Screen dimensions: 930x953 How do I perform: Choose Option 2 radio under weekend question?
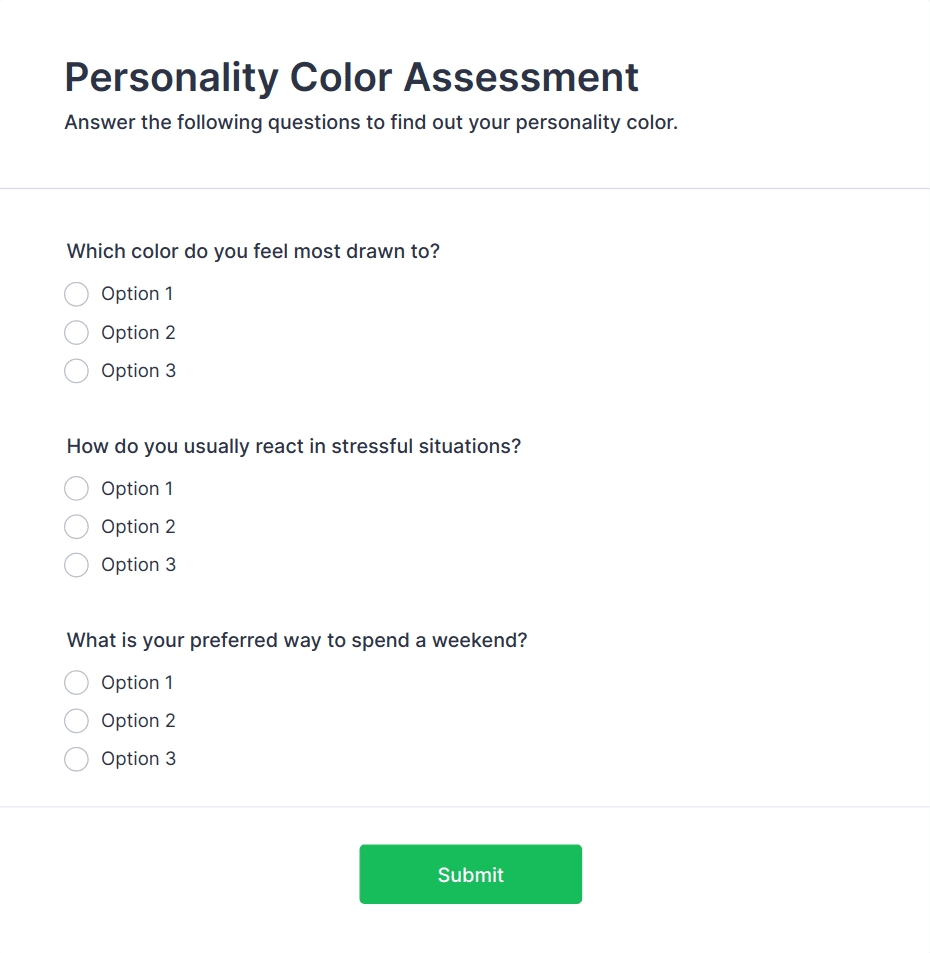(x=76, y=720)
